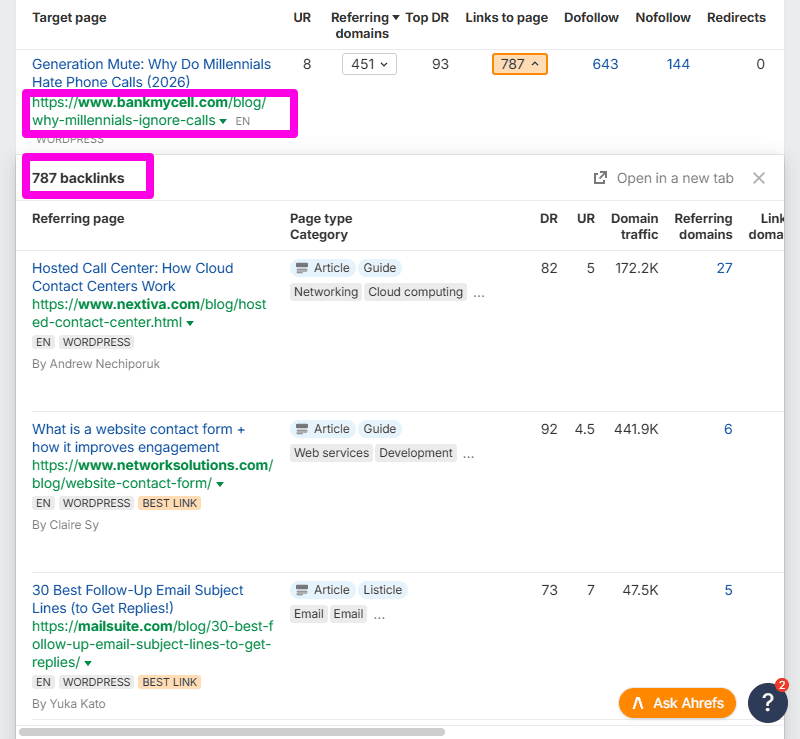Click the Guide tag in nextiva row
Image resolution: width=800 pixels, height=739 pixels.
pos(380,268)
